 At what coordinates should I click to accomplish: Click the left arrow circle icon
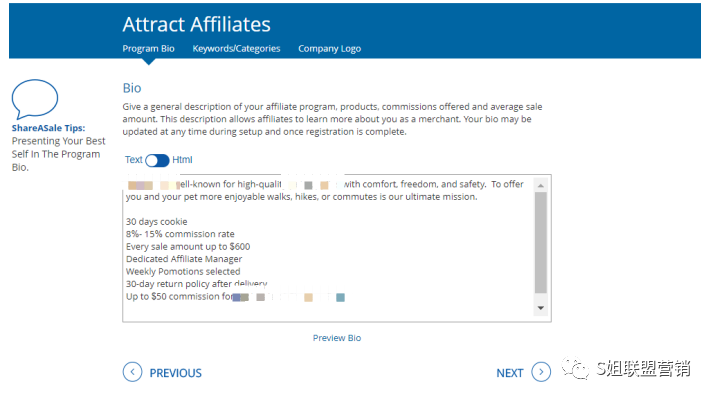point(132,372)
